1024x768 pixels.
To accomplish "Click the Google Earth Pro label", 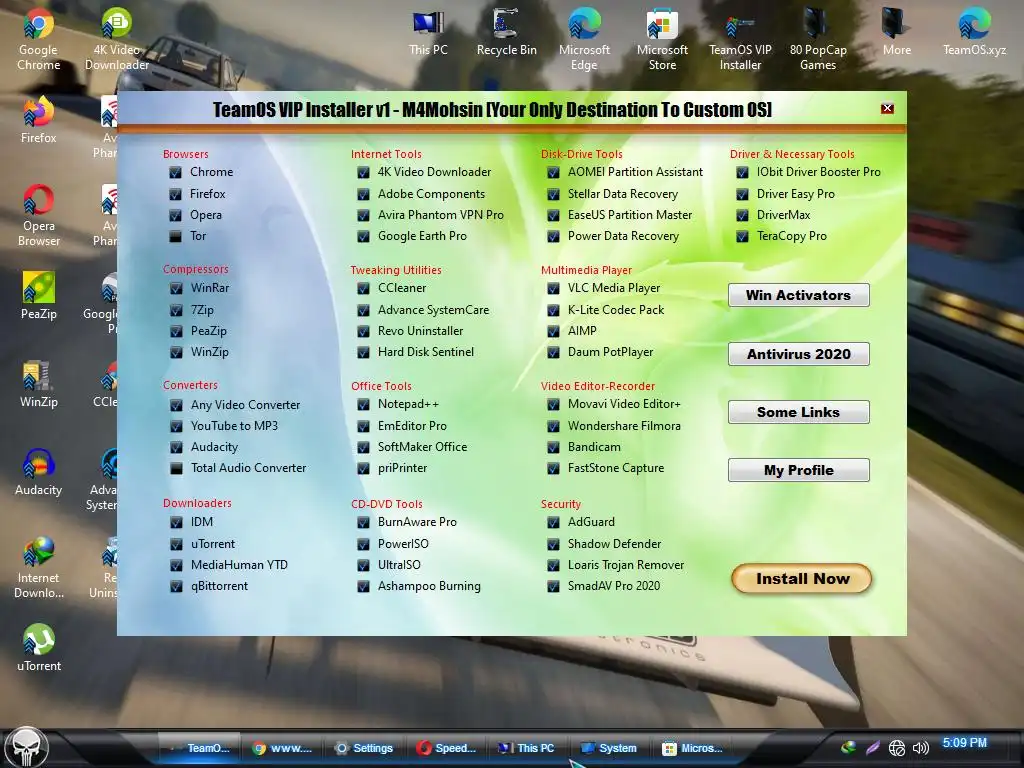I will click(422, 236).
